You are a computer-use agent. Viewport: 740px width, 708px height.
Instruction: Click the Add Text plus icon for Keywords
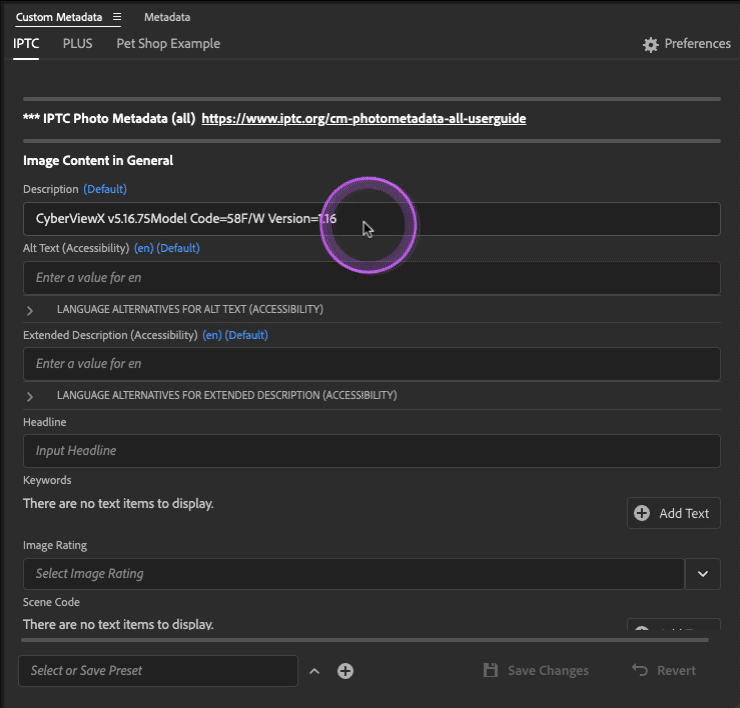coord(642,513)
